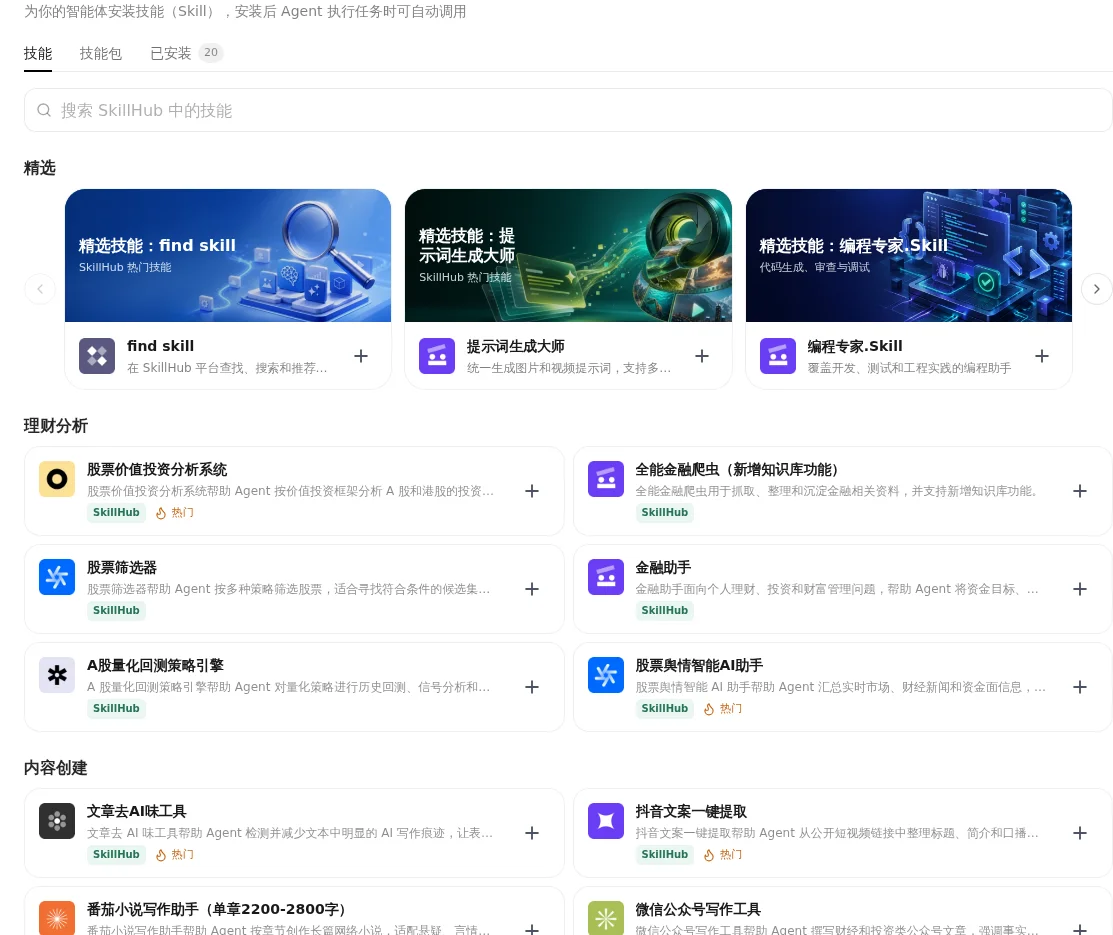Install 股票价值投资分析系统 via plus icon

coord(532,491)
